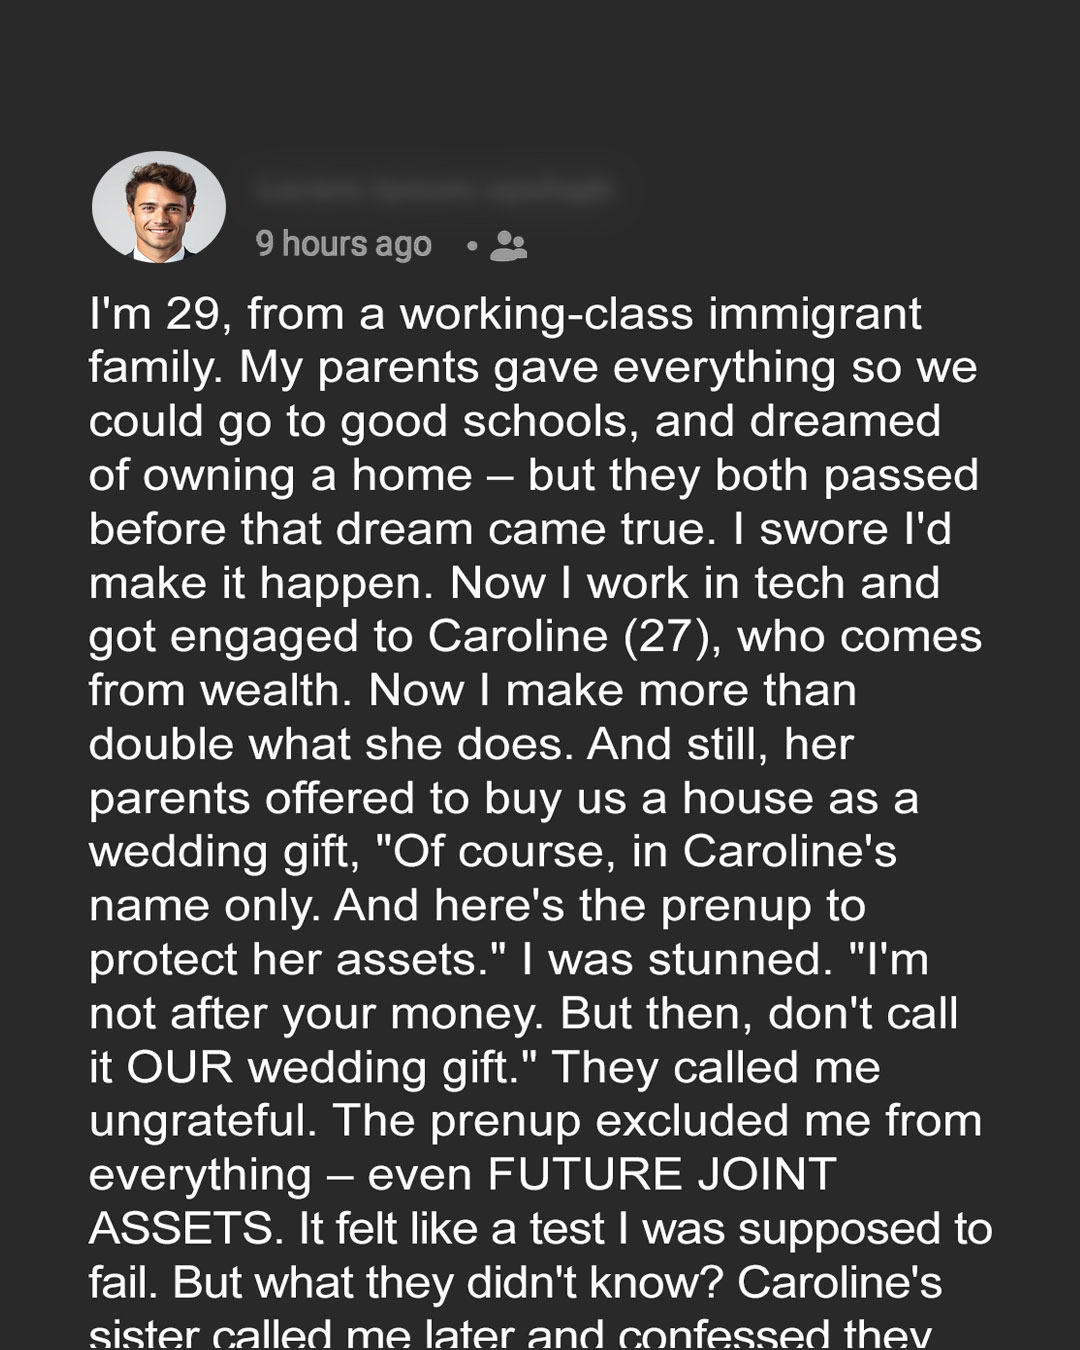The width and height of the screenshot is (1080, 1350).
Task: Click the capitalized word 'OUR'
Action: (x=180, y=1068)
